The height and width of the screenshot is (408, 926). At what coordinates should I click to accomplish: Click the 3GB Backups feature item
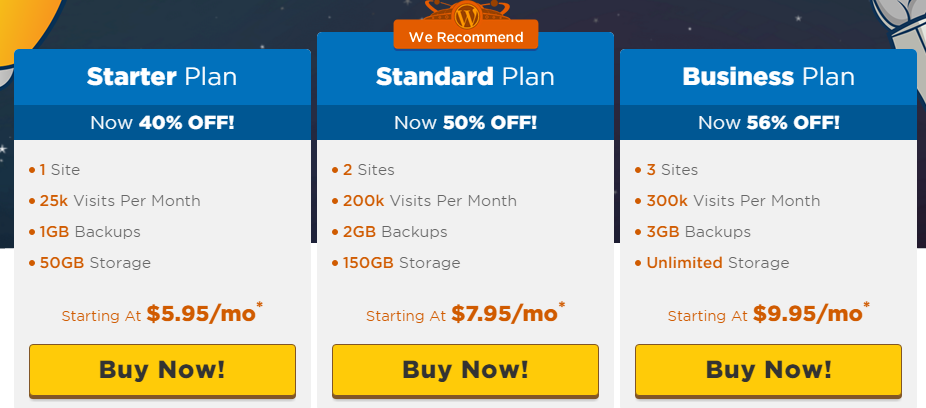[693, 231]
